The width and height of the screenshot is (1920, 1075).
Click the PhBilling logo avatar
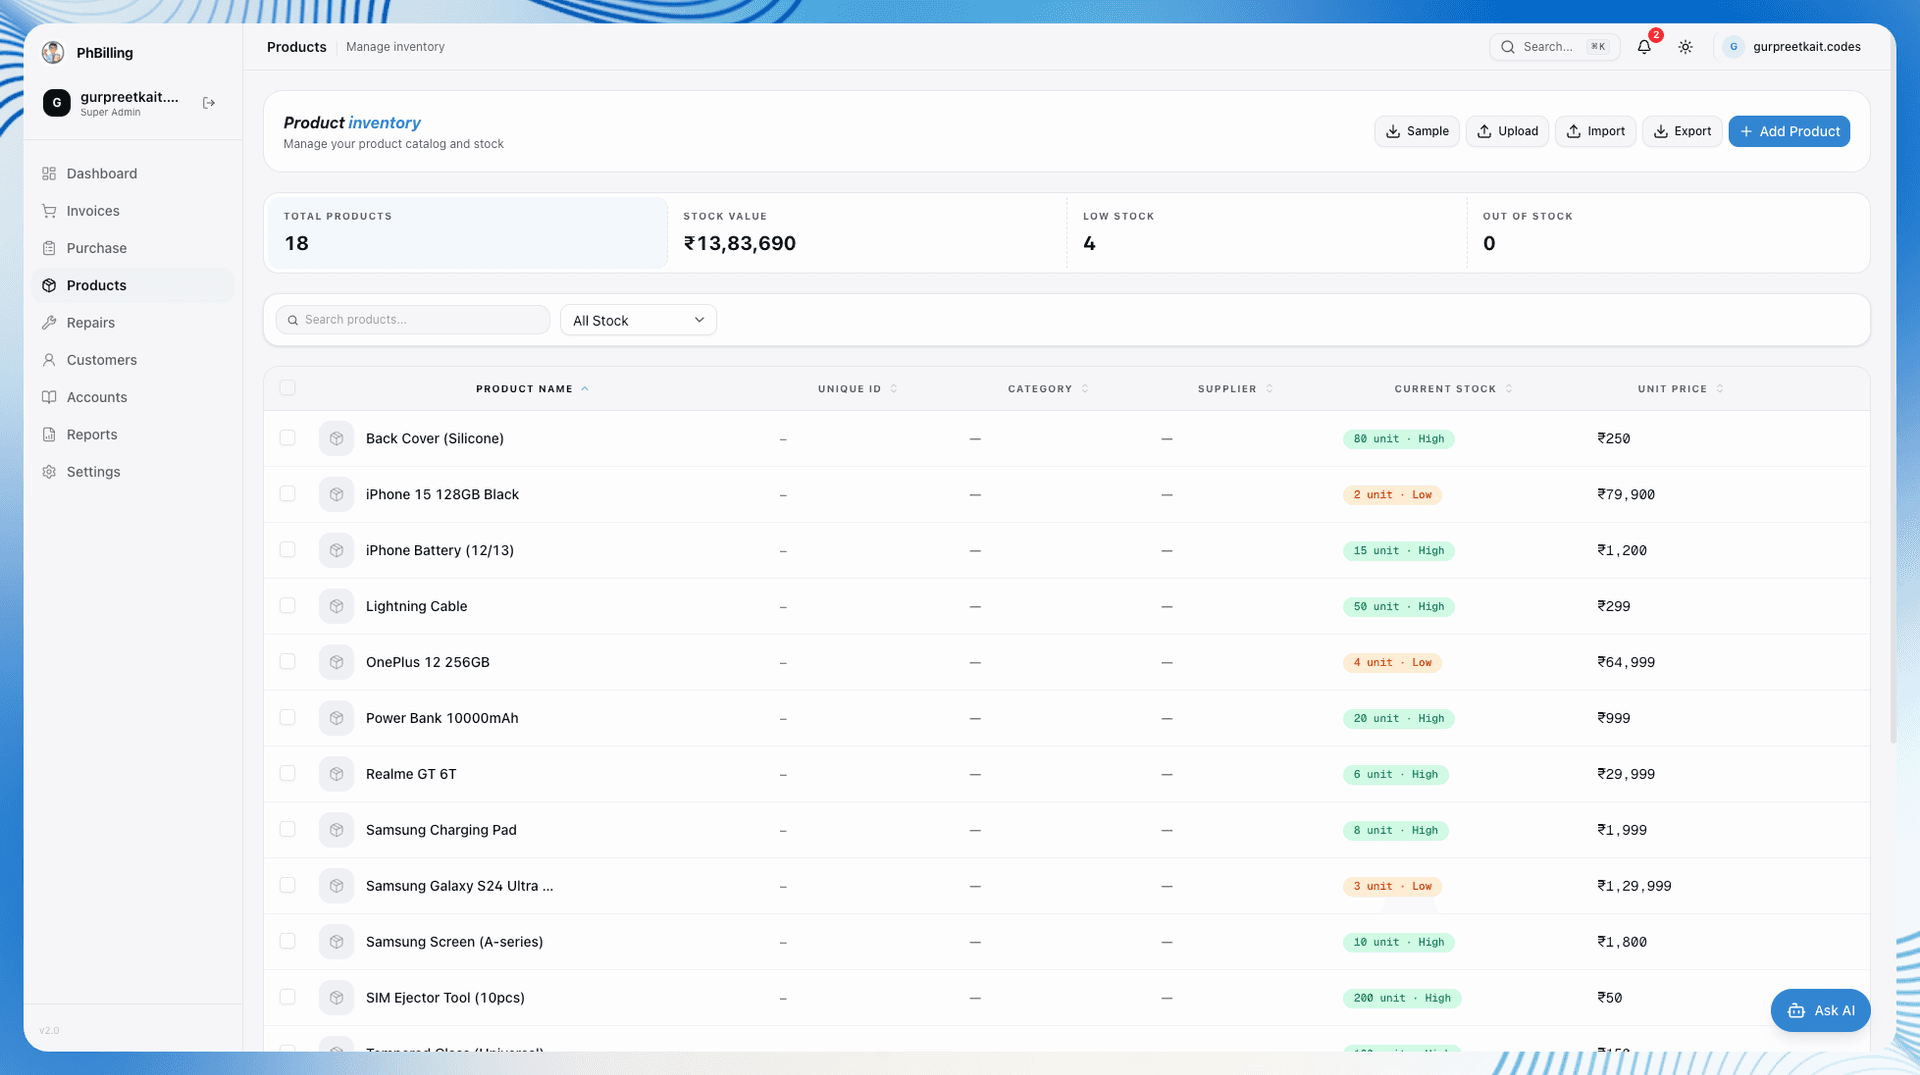point(54,53)
